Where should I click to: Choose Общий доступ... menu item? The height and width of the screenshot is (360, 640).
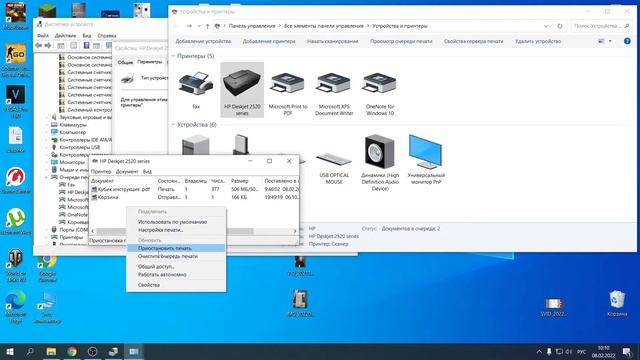(176, 267)
